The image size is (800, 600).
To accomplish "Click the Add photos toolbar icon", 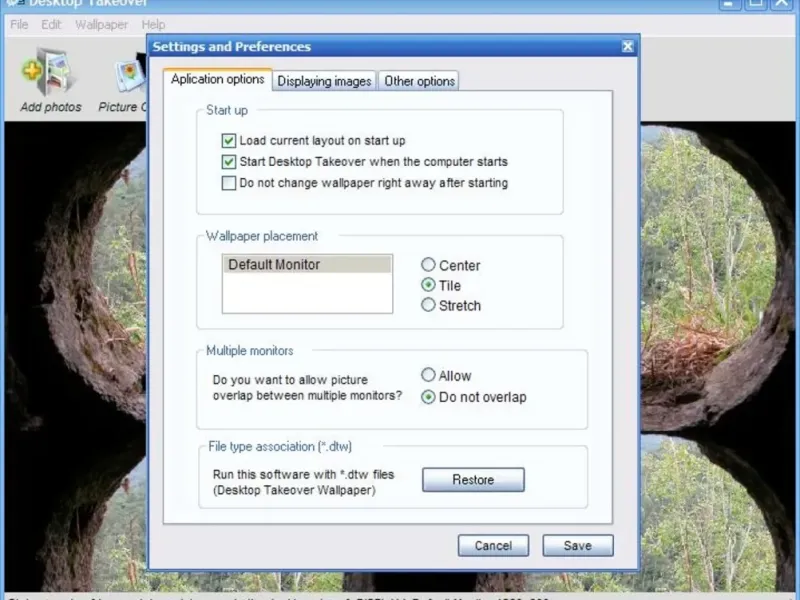I will click(x=50, y=79).
